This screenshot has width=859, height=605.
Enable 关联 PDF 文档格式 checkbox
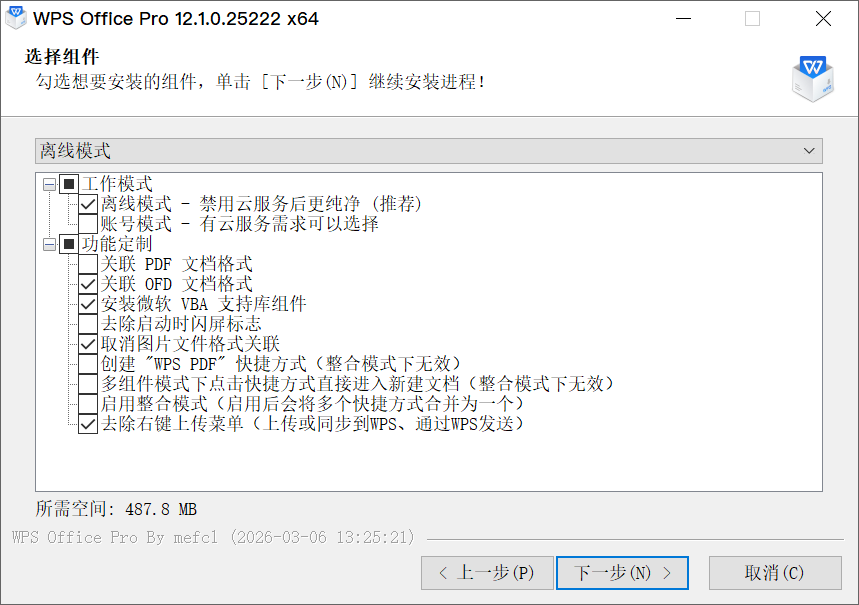click(88, 264)
